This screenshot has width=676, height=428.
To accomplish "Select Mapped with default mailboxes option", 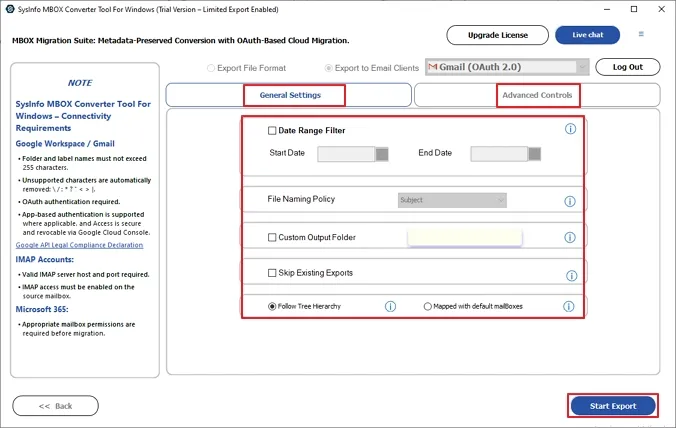I will pos(427,306).
